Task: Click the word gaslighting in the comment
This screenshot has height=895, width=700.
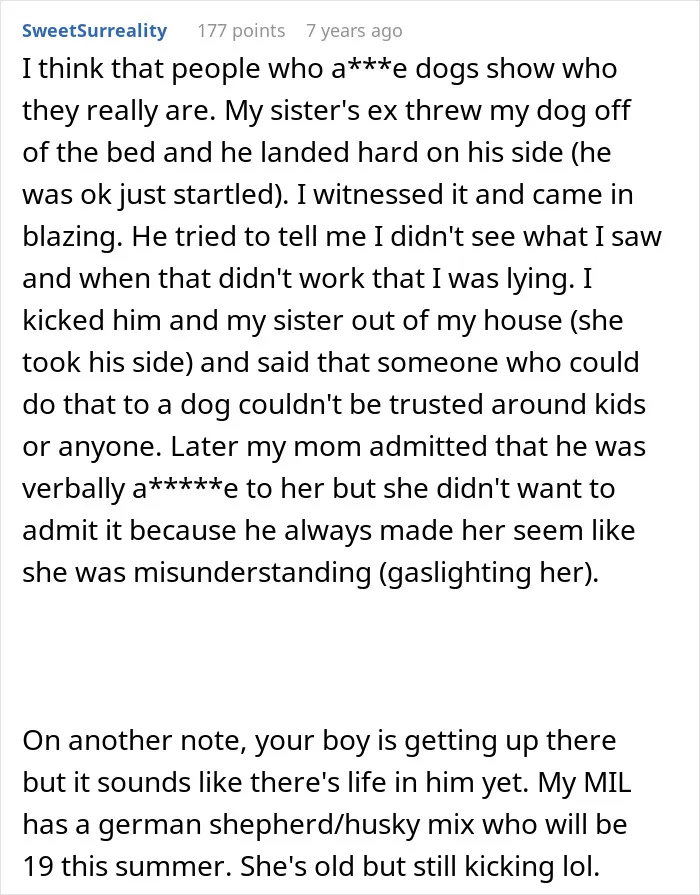Action: click(x=457, y=573)
